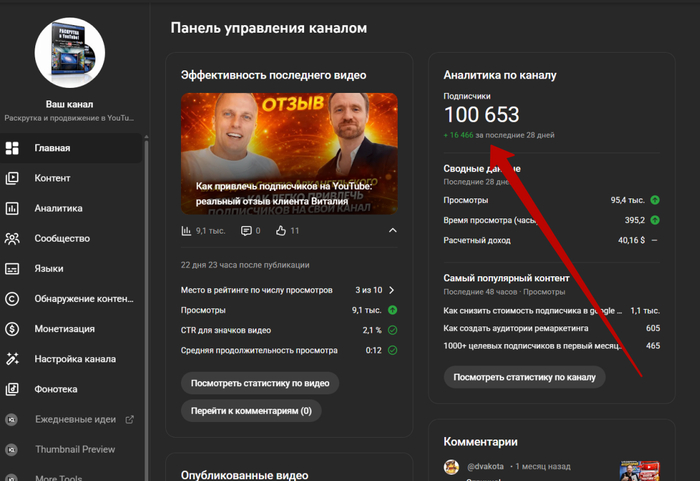Click the Настройка канала magic wand icon
Image resolution: width=700 pixels, height=481 pixels.
(x=12, y=359)
